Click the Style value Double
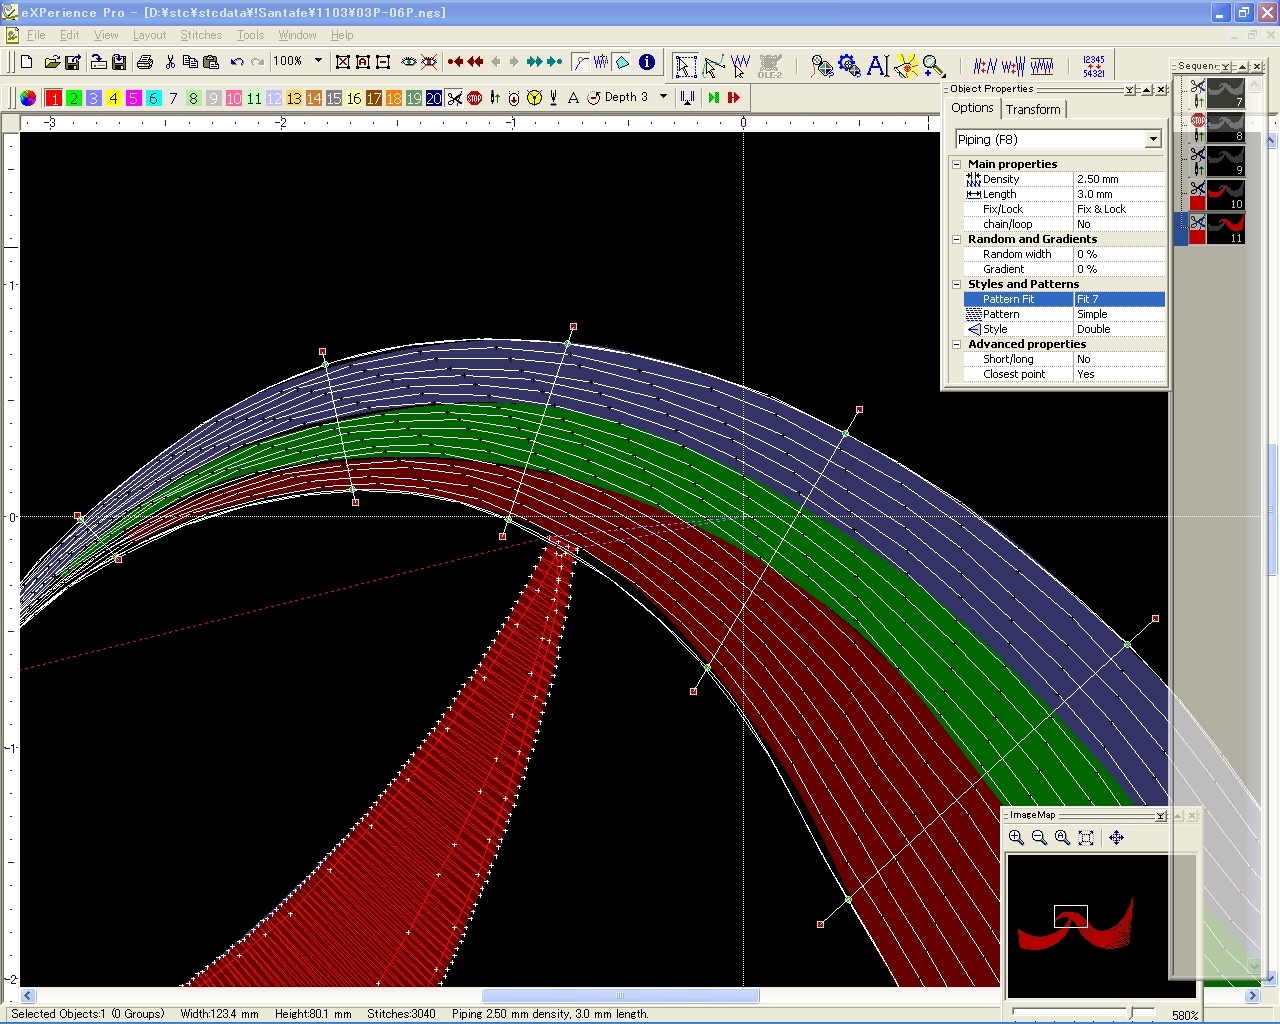Viewport: 1280px width, 1024px height. click(1119, 329)
